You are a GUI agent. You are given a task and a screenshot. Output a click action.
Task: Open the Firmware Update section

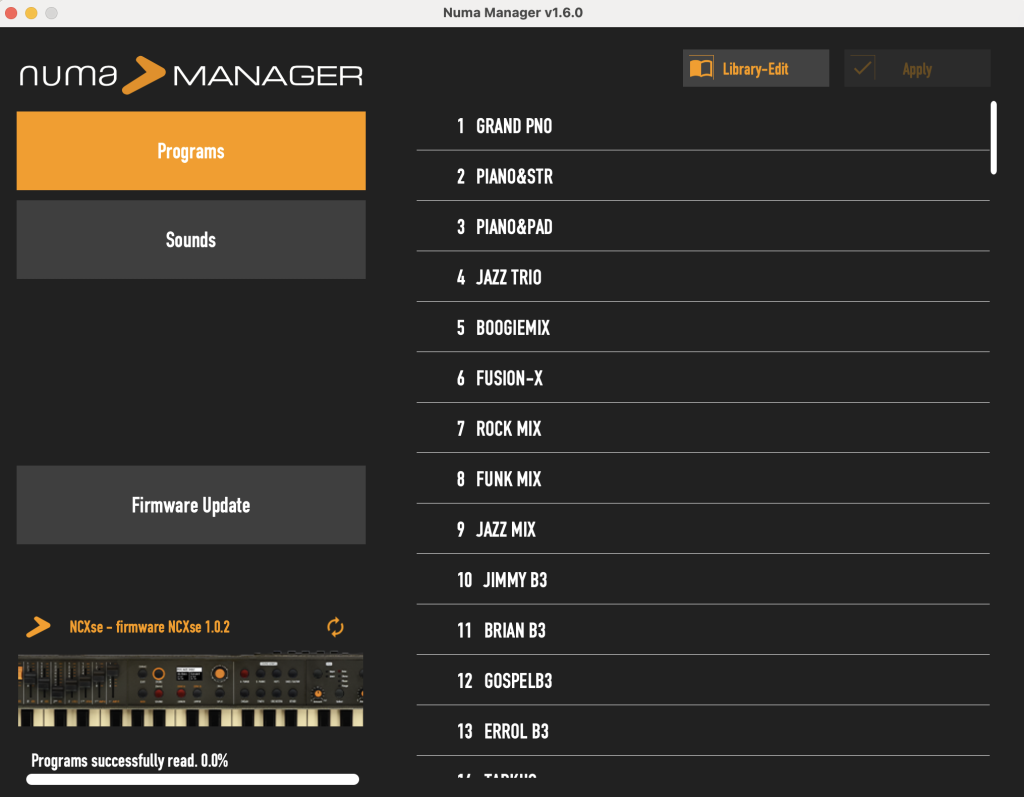click(191, 505)
